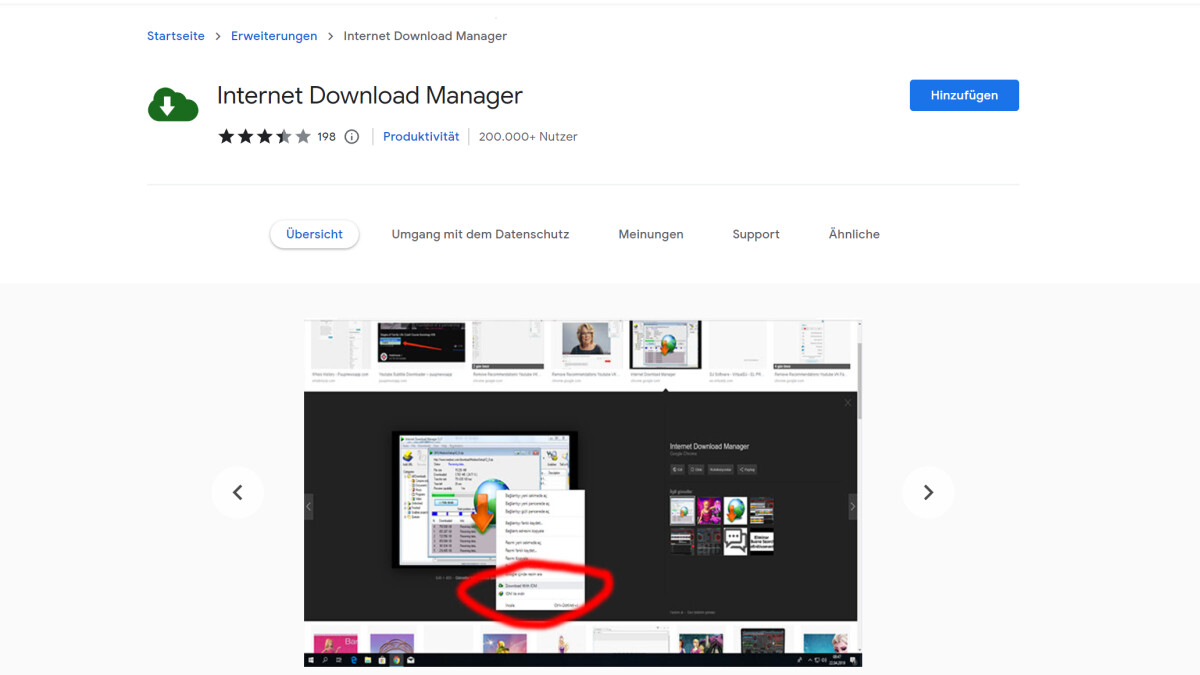This screenshot has width=1200, height=675.
Task: Open the Meinungen tab
Action: [x=651, y=234]
